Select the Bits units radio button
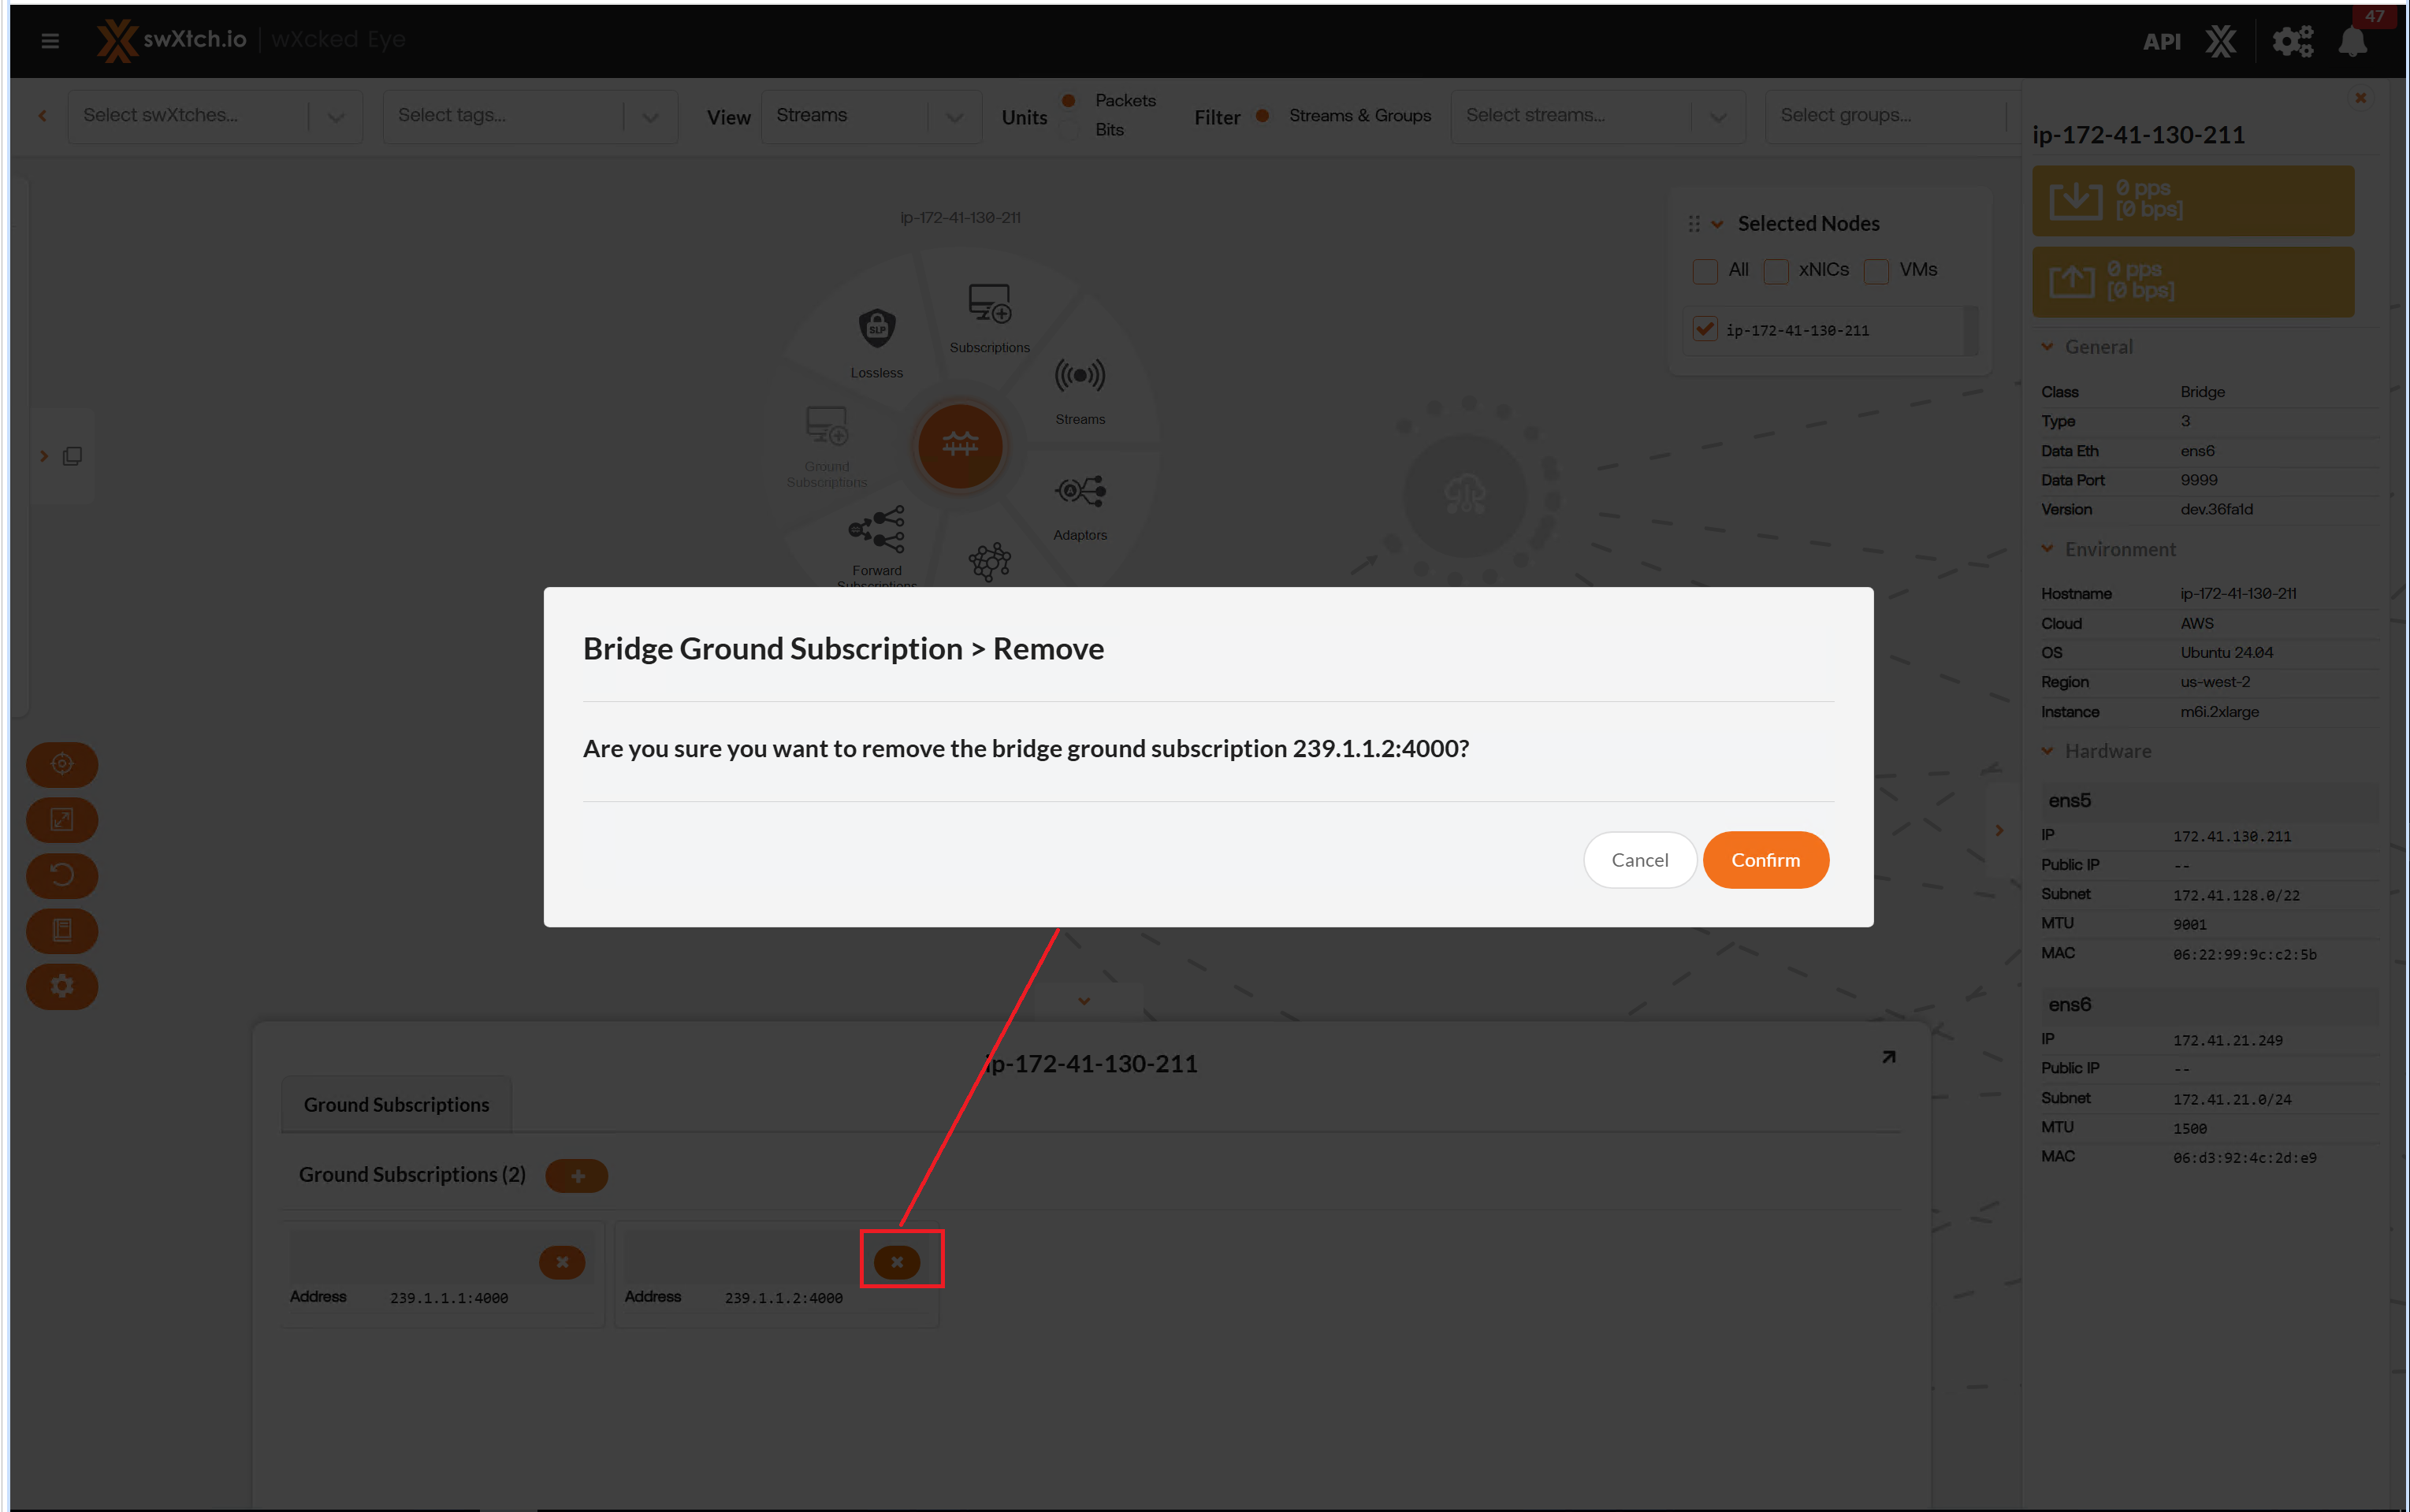Image resolution: width=2410 pixels, height=1512 pixels. (x=1069, y=130)
